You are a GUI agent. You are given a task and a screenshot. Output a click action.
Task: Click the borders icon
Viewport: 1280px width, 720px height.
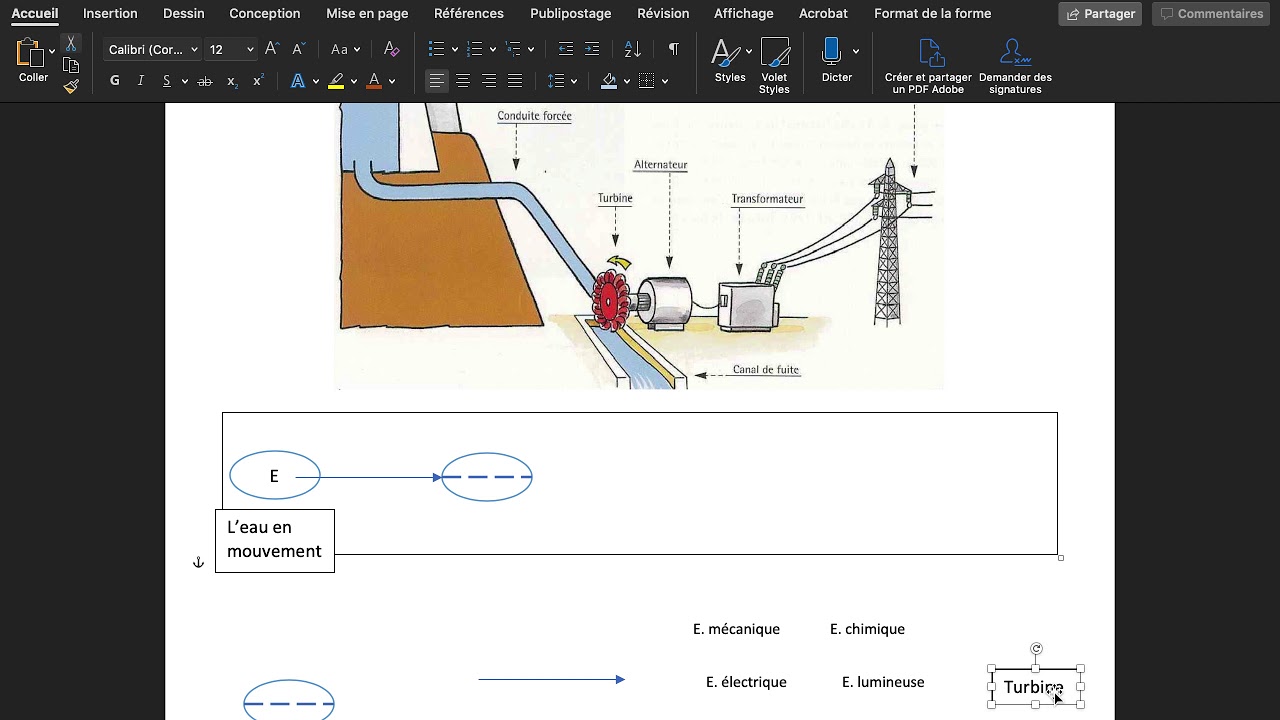pos(646,81)
